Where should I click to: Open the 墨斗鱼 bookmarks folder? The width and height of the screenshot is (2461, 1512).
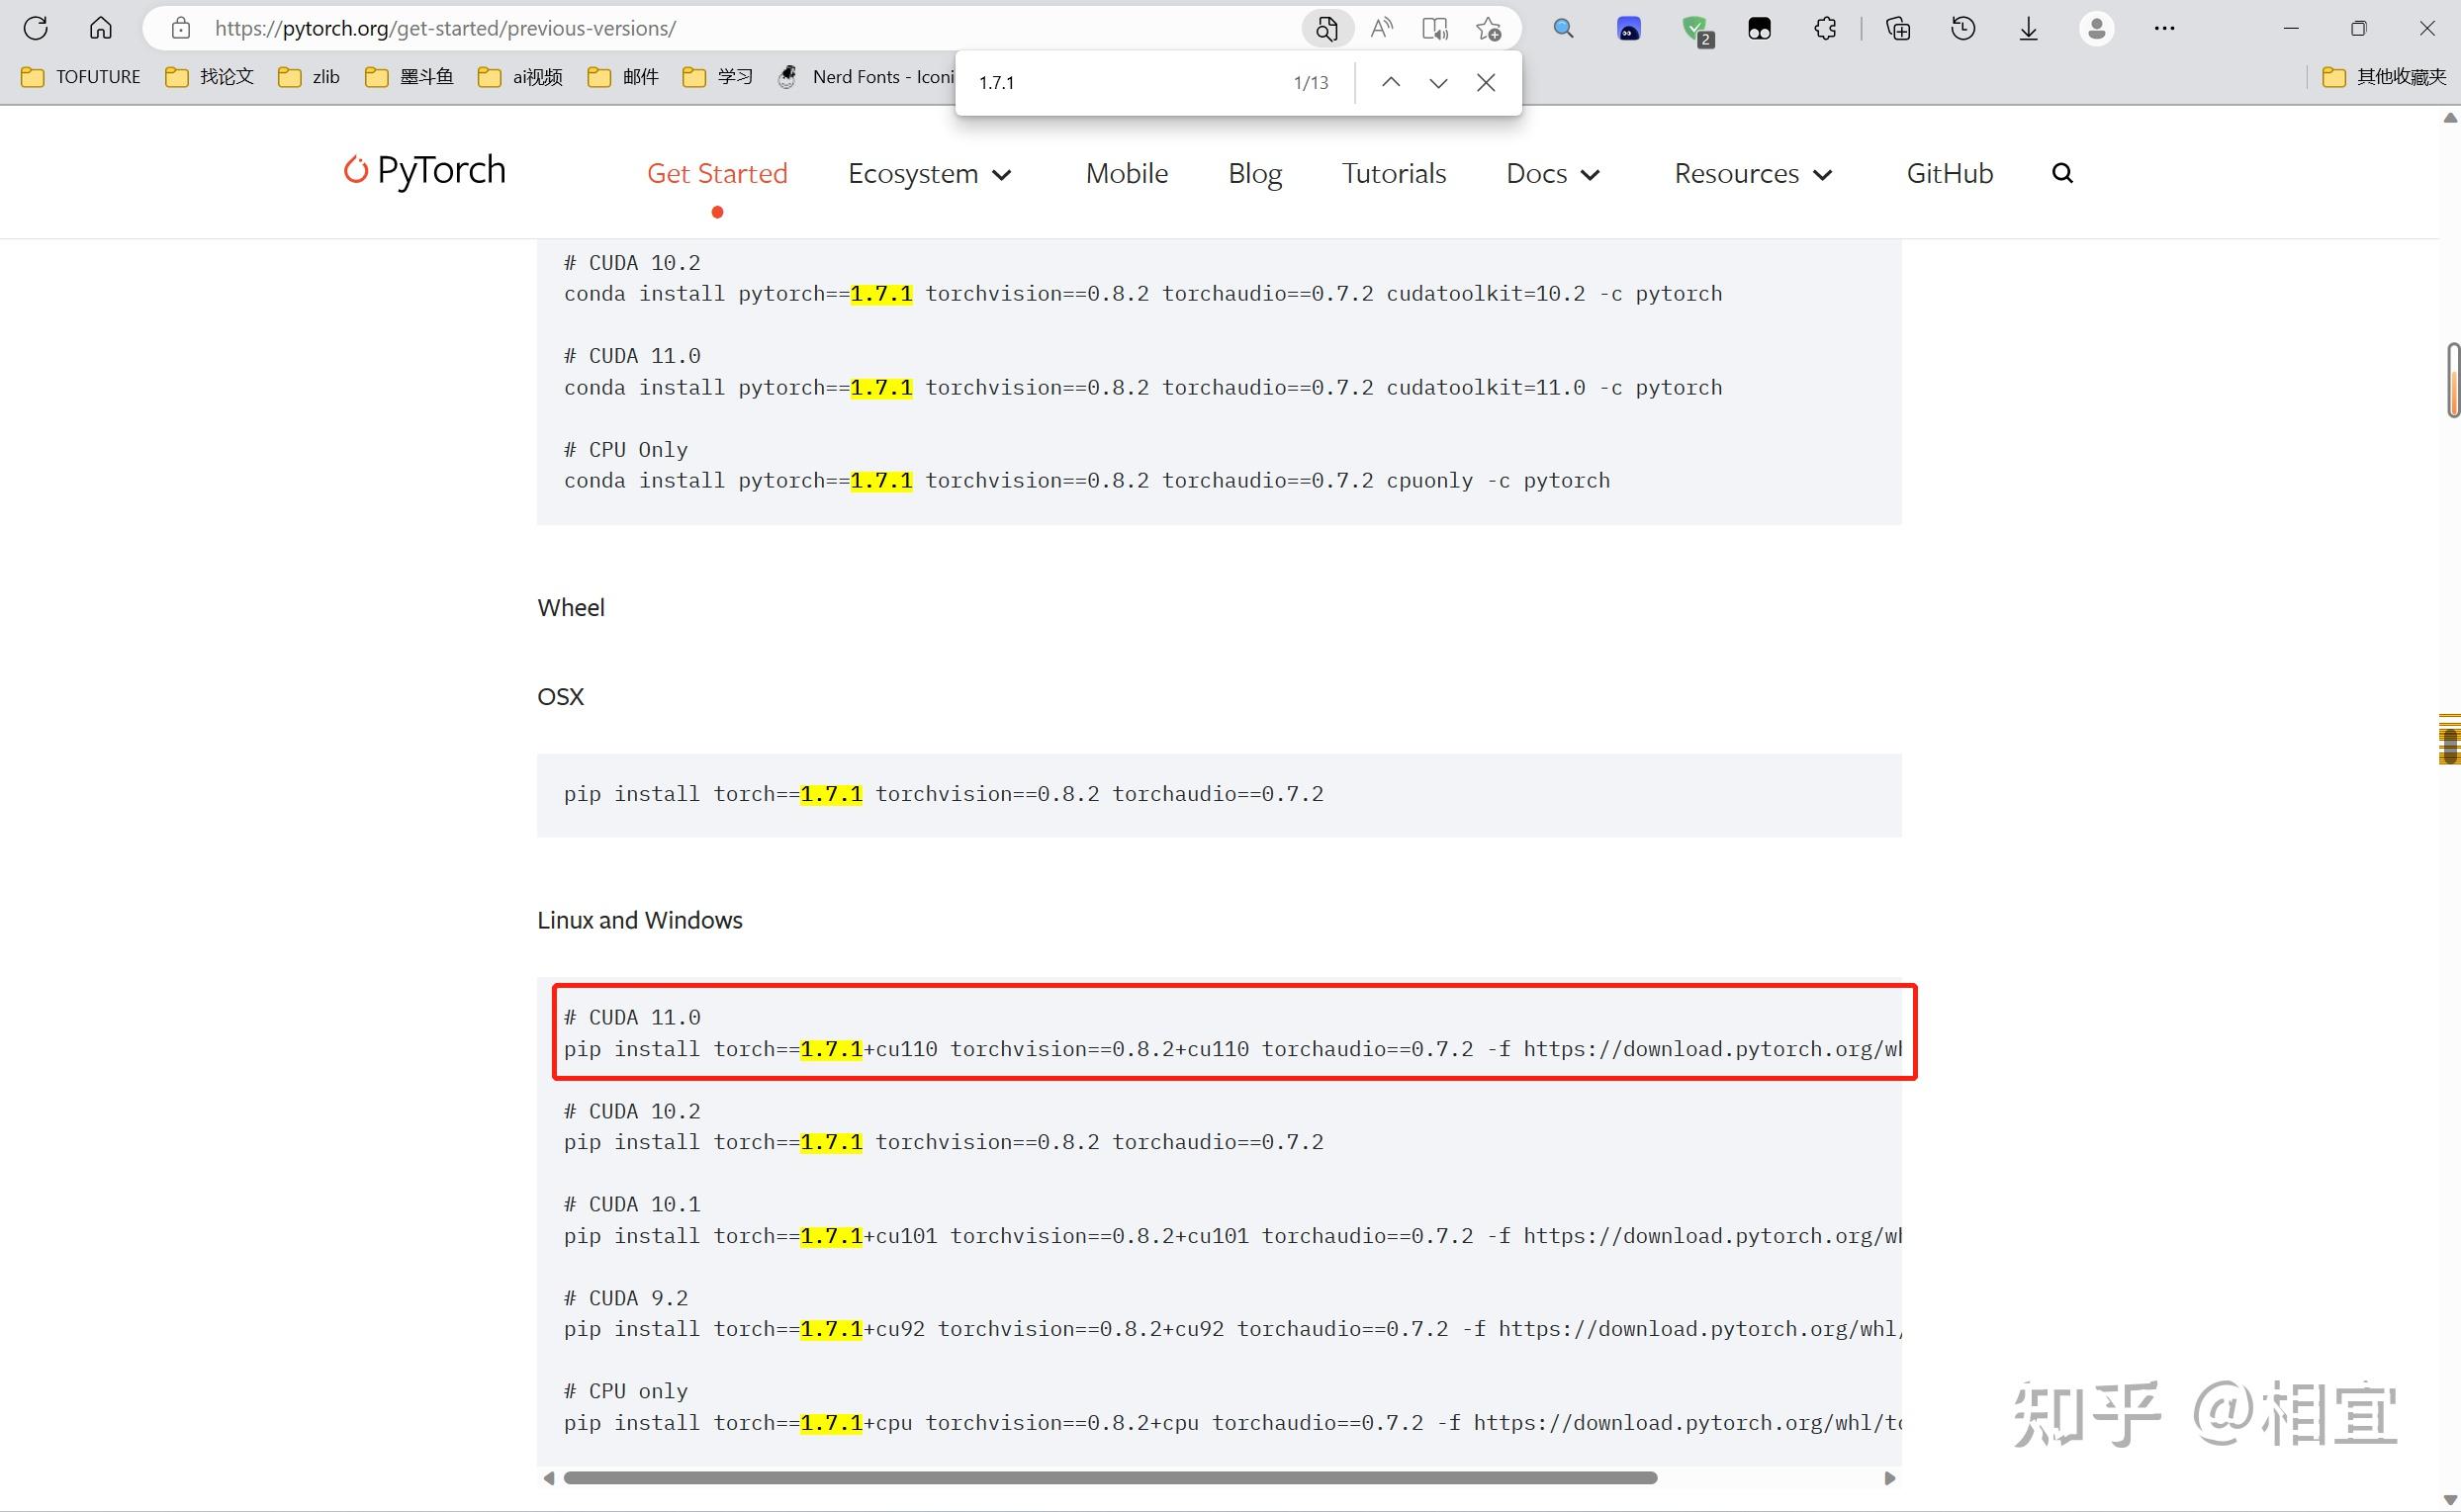[x=410, y=77]
